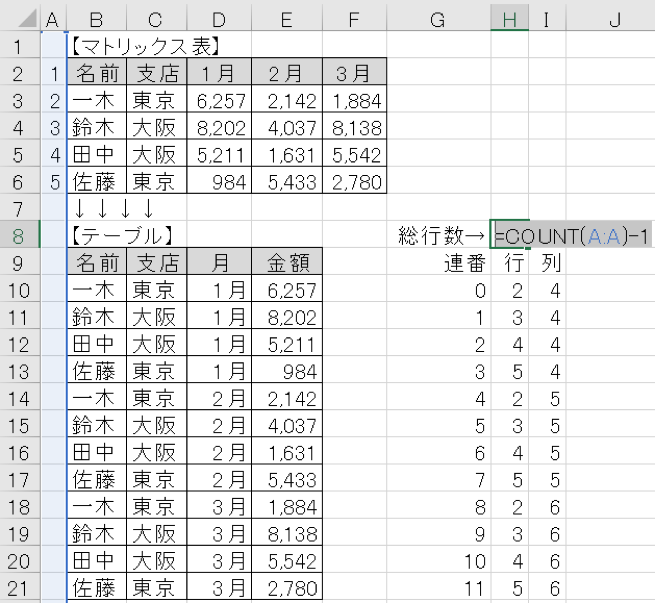Click the 連番 header cell
Image resolution: width=655 pixels, height=603 pixels.
click(x=438, y=263)
